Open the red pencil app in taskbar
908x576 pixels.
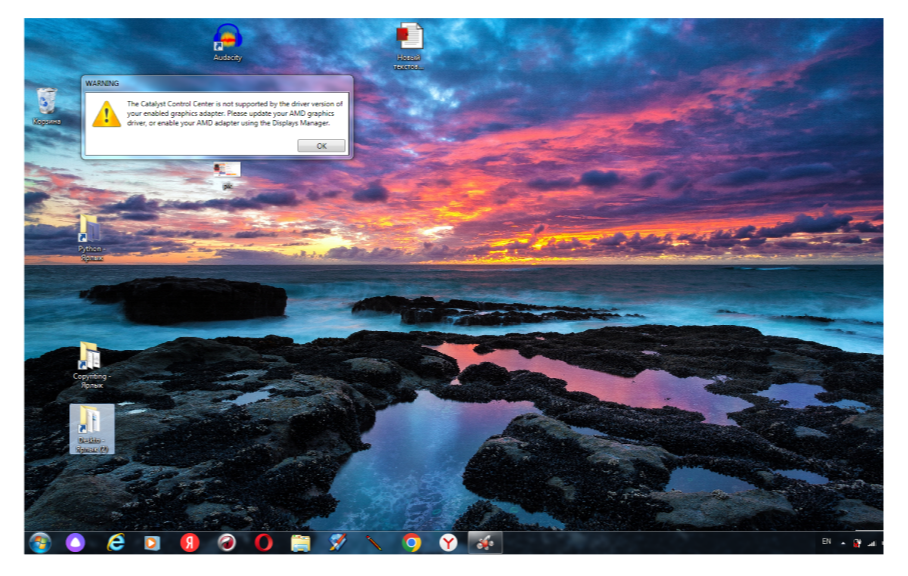coord(374,543)
